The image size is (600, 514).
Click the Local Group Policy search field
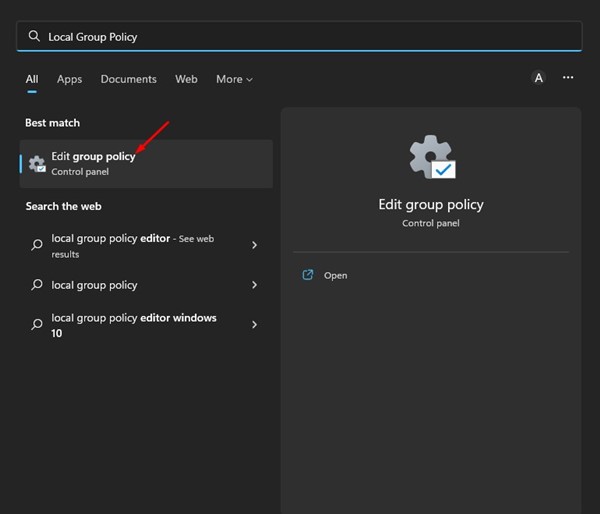(299, 37)
